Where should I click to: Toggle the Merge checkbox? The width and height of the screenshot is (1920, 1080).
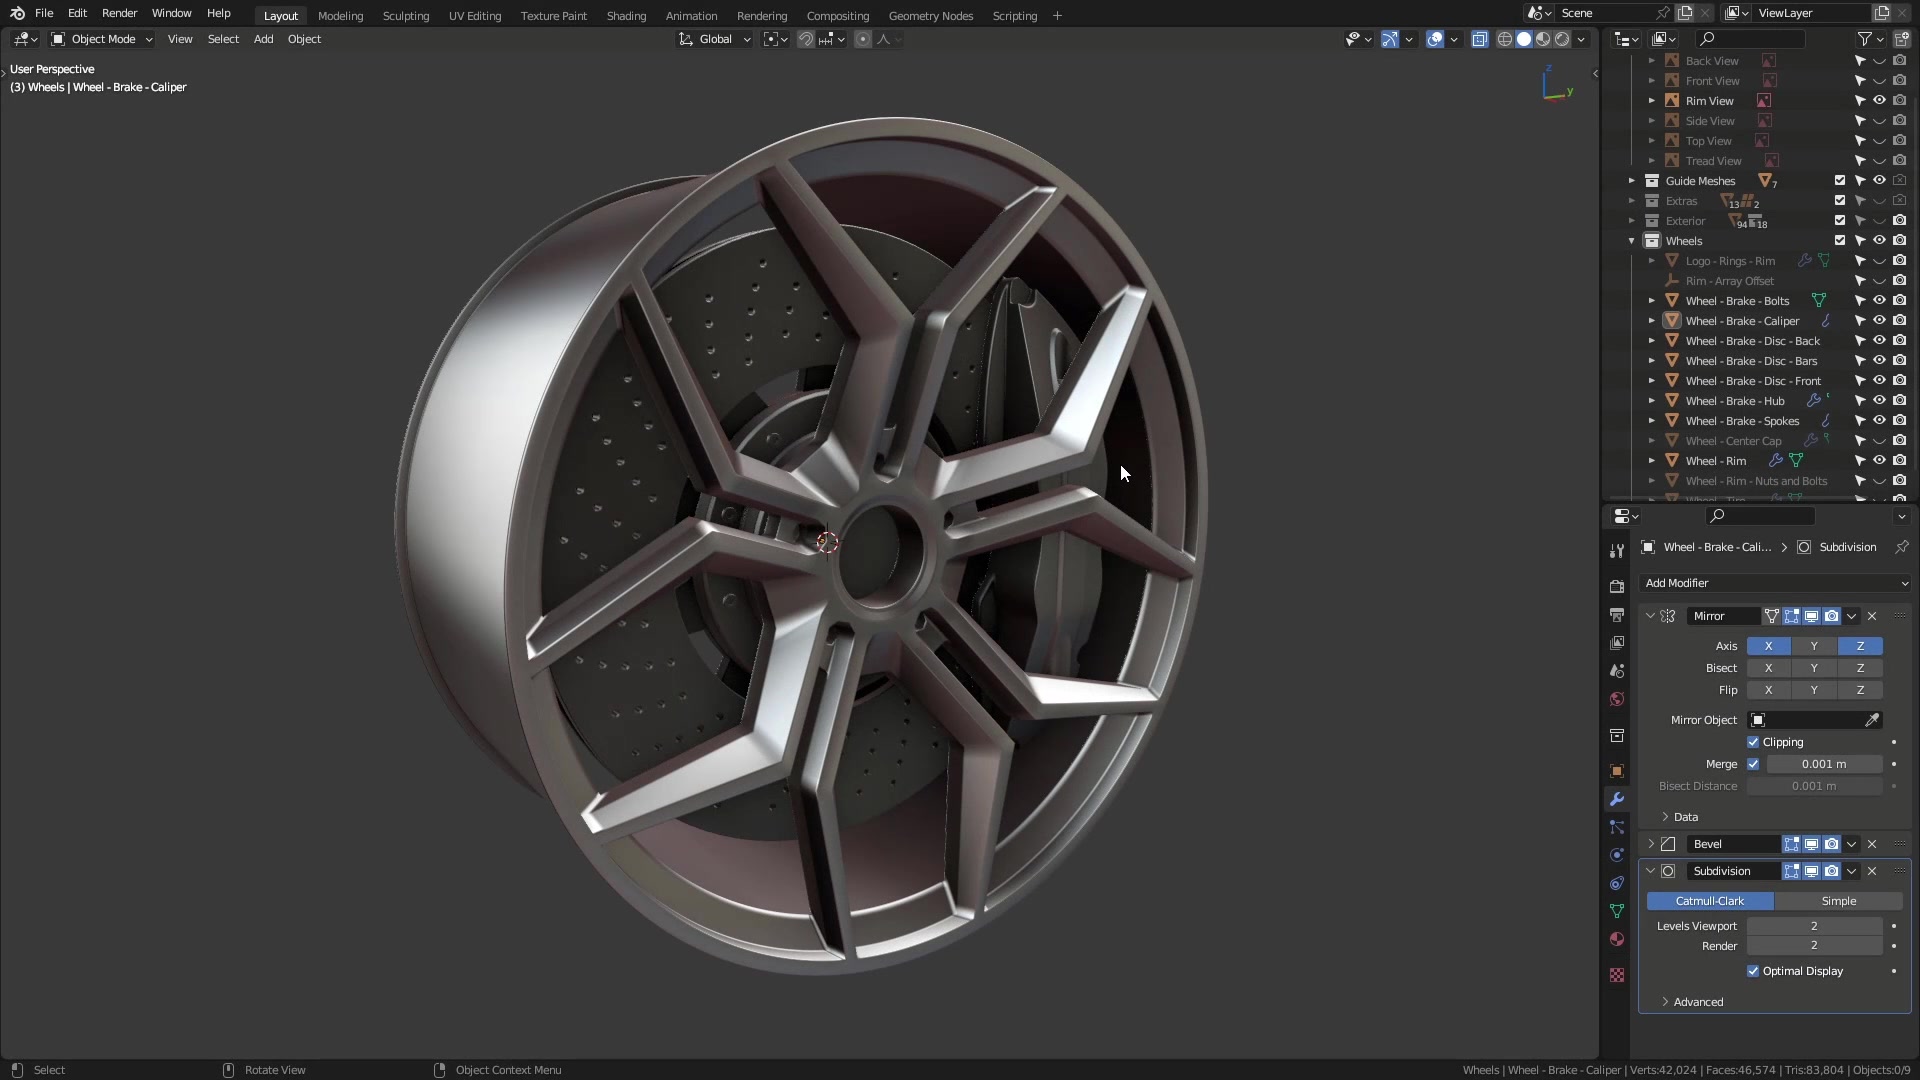pyautogui.click(x=1753, y=764)
